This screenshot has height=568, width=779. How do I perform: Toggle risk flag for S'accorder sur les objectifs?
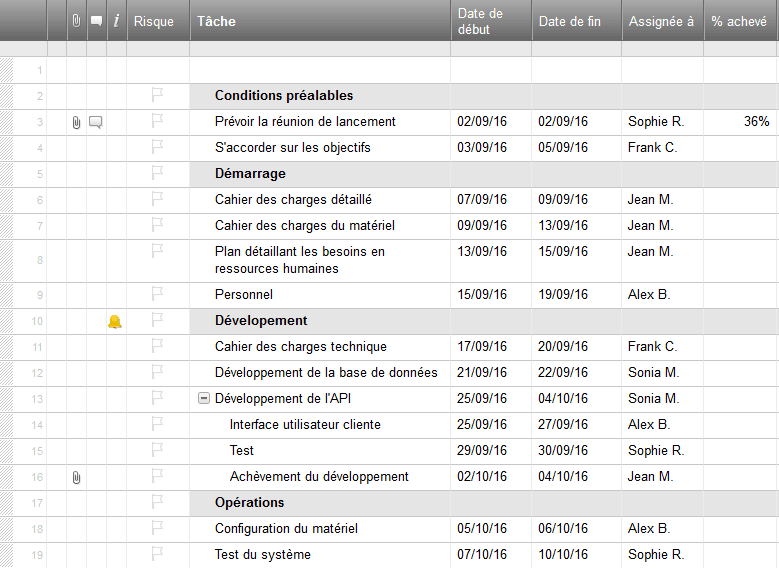tap(157, 146)
